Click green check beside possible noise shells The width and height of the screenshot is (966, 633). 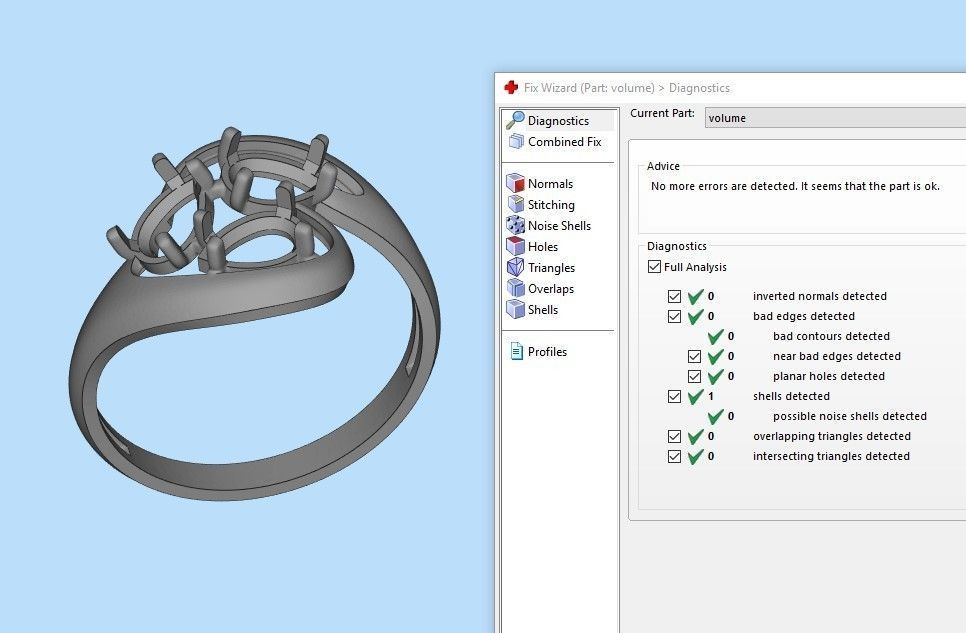point(716,417)
